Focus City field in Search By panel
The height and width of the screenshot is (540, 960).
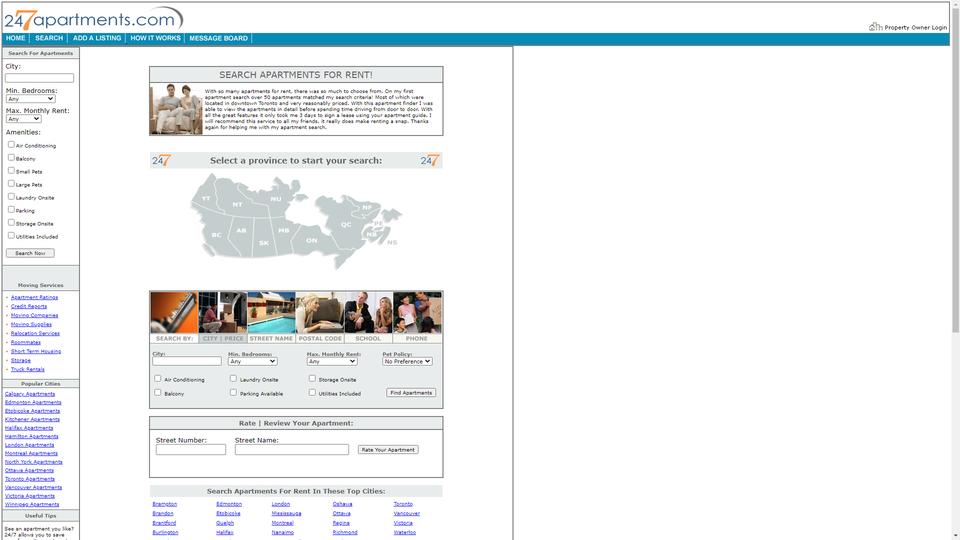pyautogui.click(x=187, y=362)
